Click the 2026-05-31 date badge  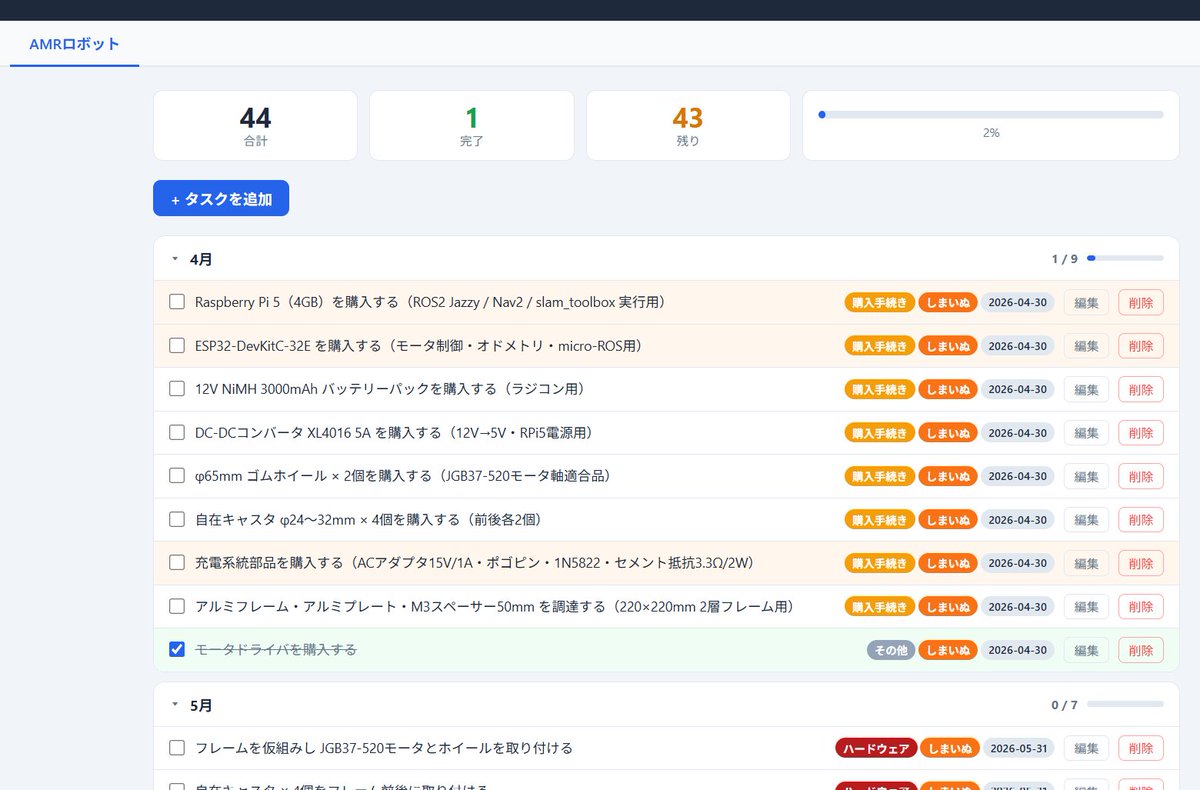click(1017, 748)
